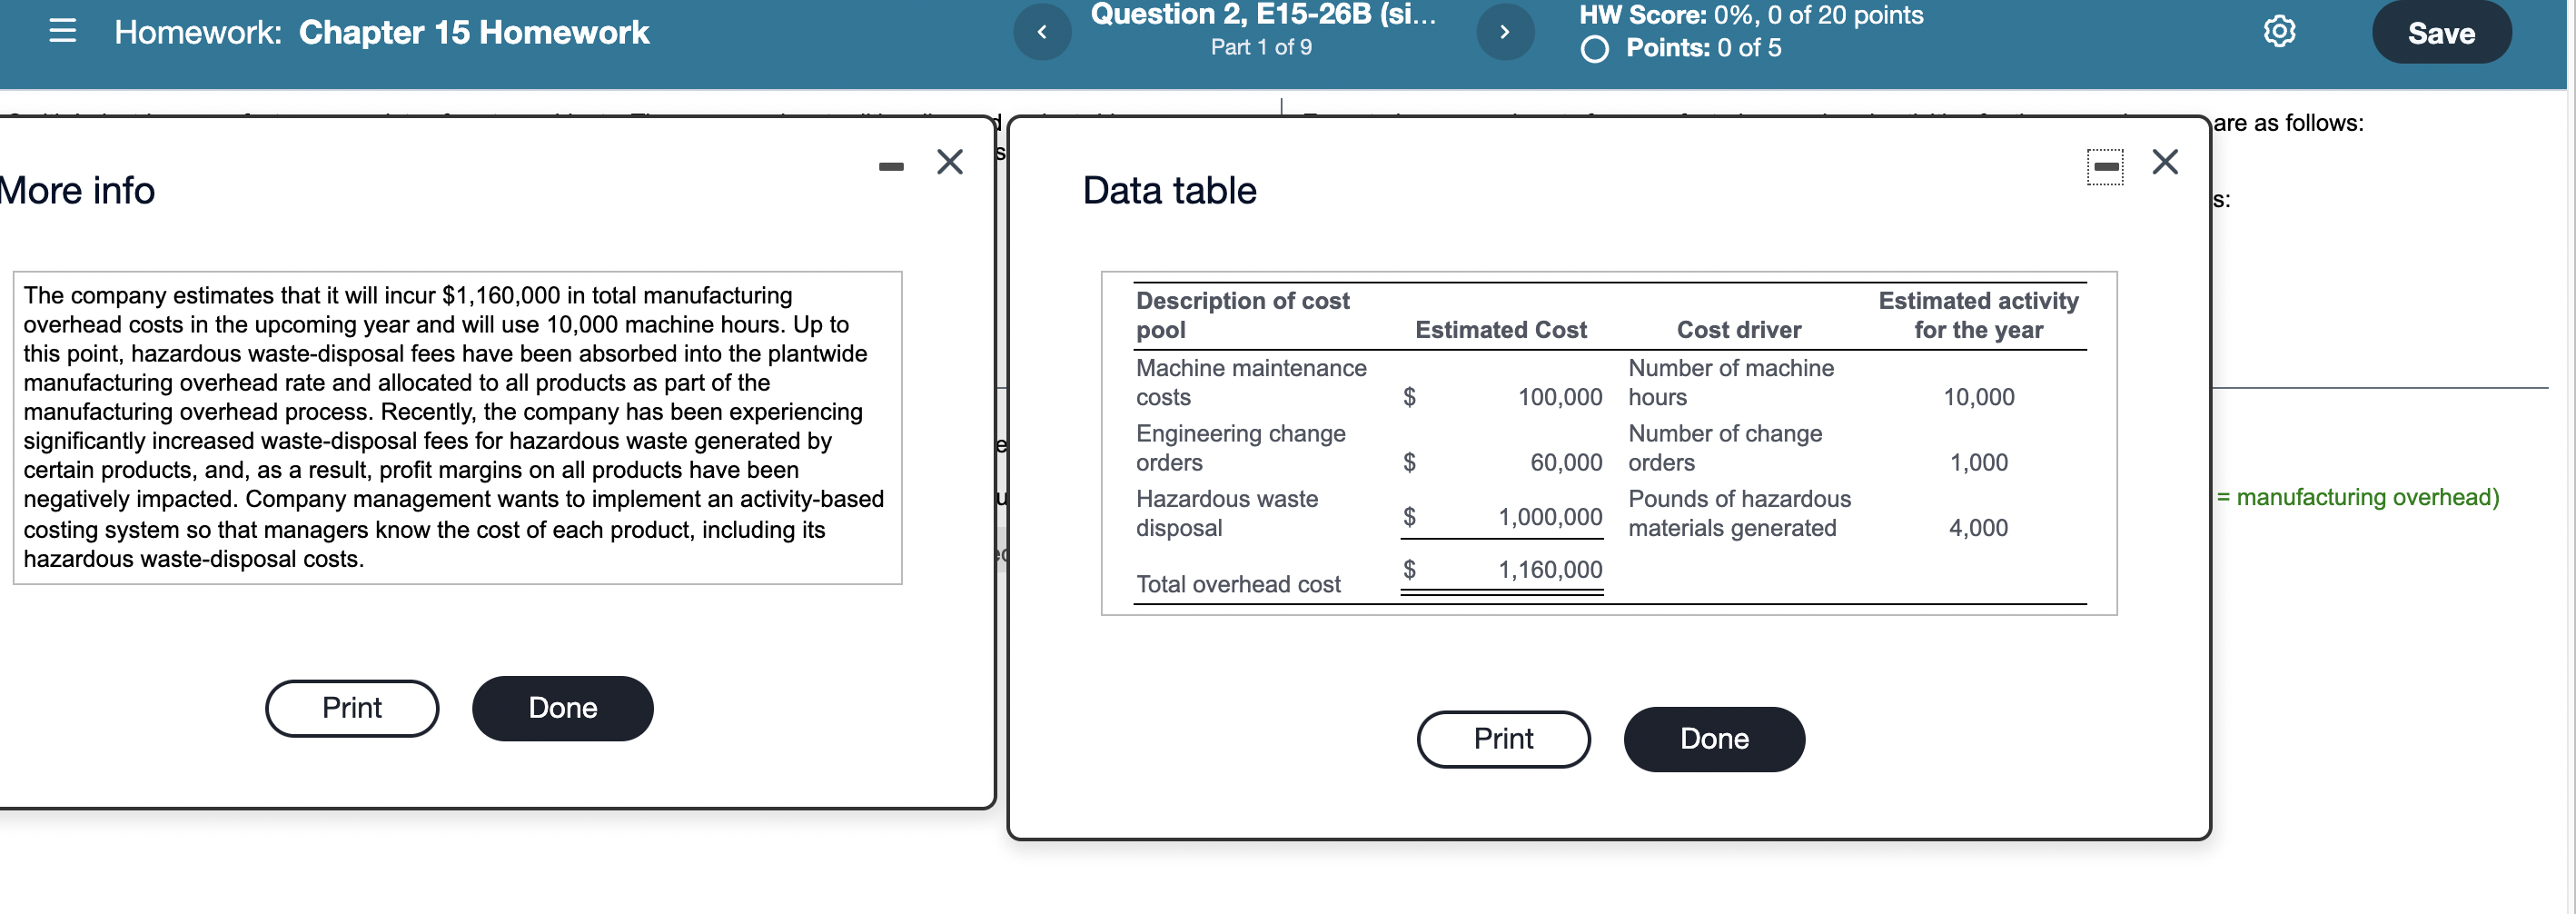Click the More info paragraph text box
The height and width of the screenshot is (914, 2576).
458,428
